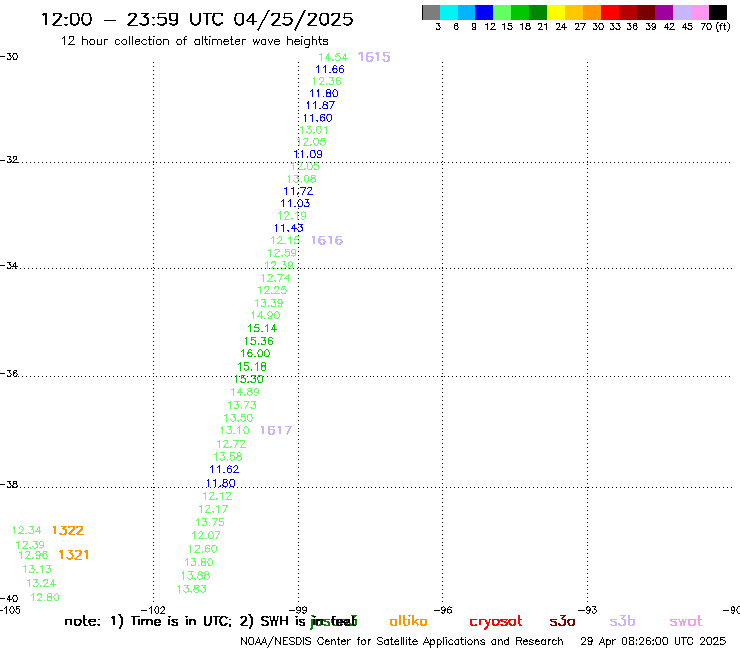This screenshot has width=740, height=650.
Task: Click the wave height value 12.17
Action: [x=213, y=510]
